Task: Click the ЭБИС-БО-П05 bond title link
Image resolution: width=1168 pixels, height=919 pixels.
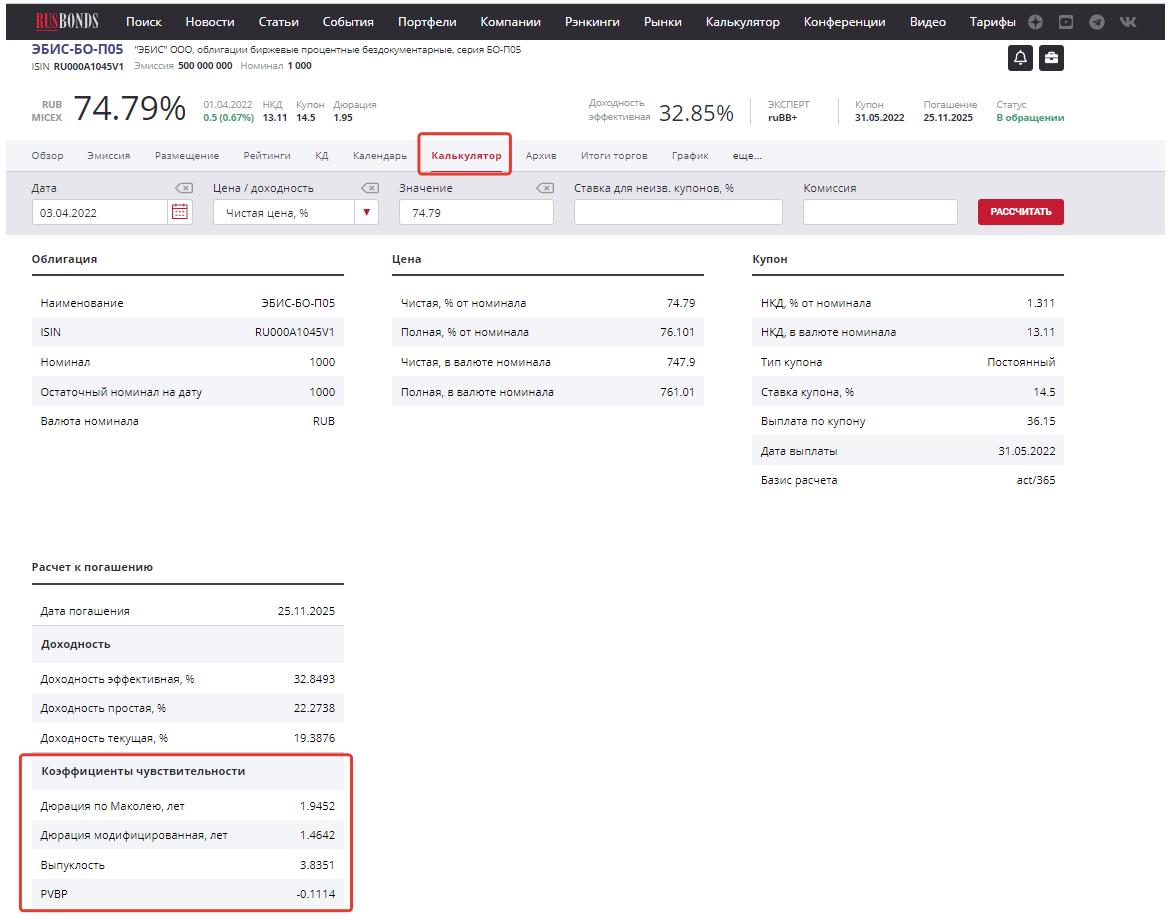Action: point(77,49)
